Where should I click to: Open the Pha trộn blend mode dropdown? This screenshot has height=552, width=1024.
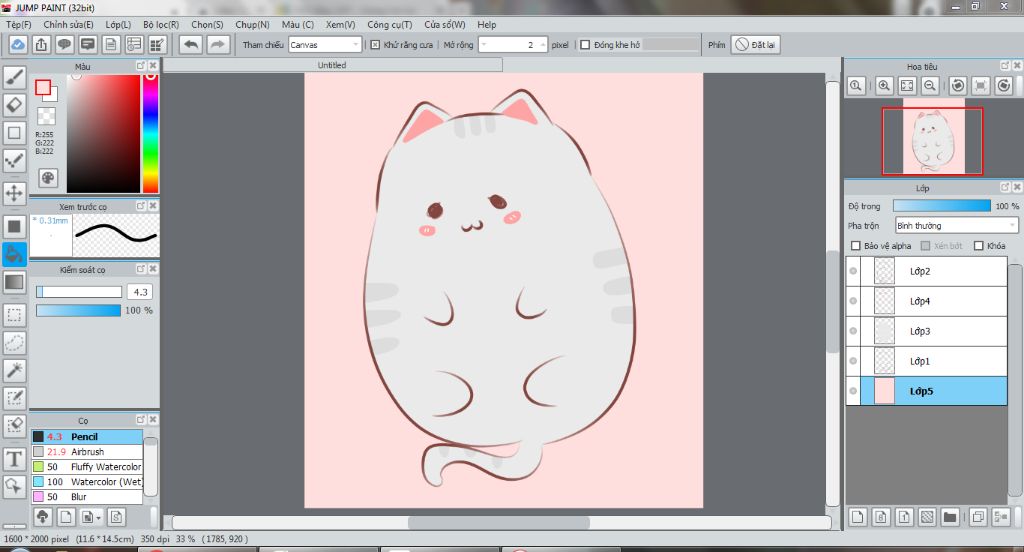[956, 225]
